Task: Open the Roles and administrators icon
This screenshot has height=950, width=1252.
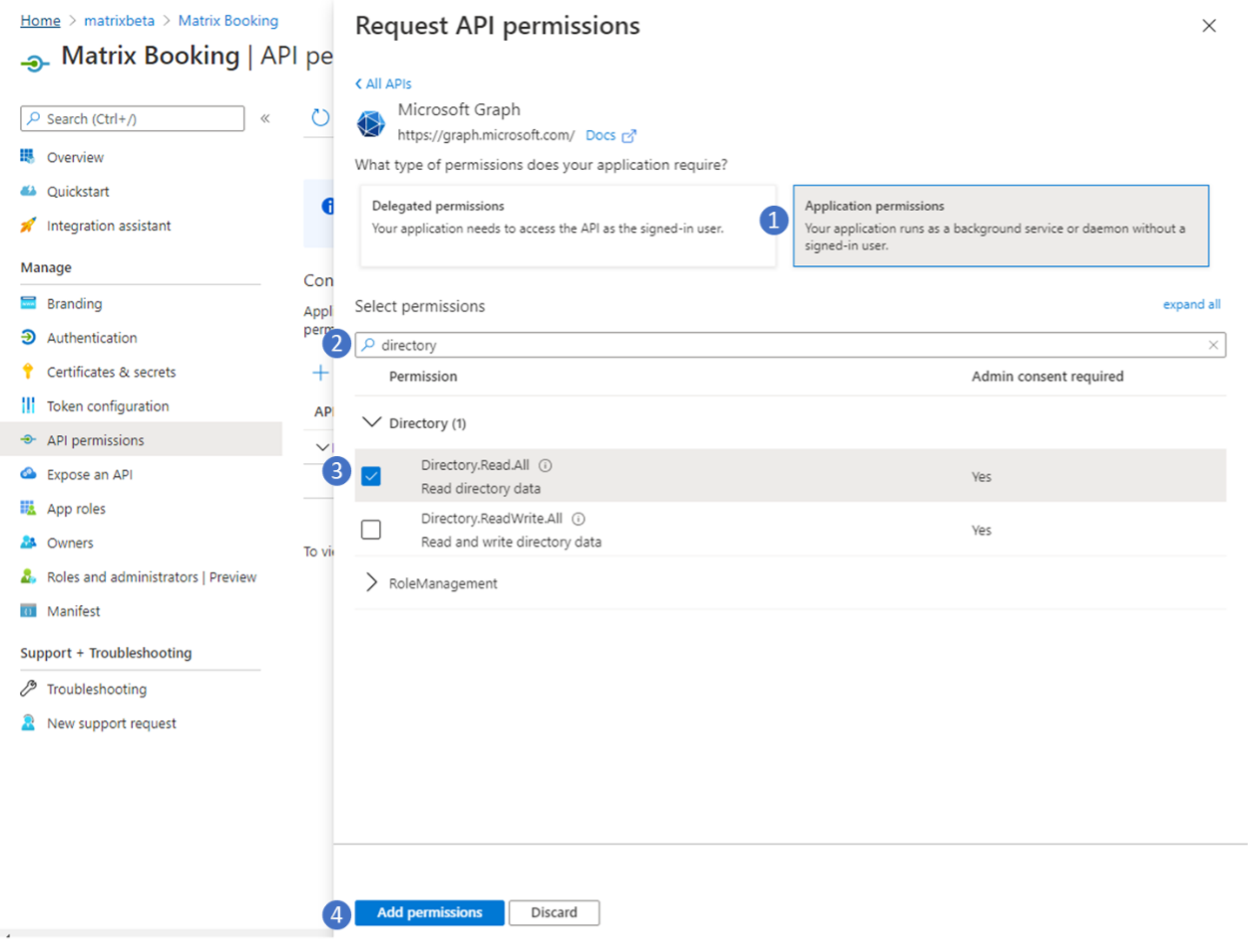Action: click(x=28, y=577)
